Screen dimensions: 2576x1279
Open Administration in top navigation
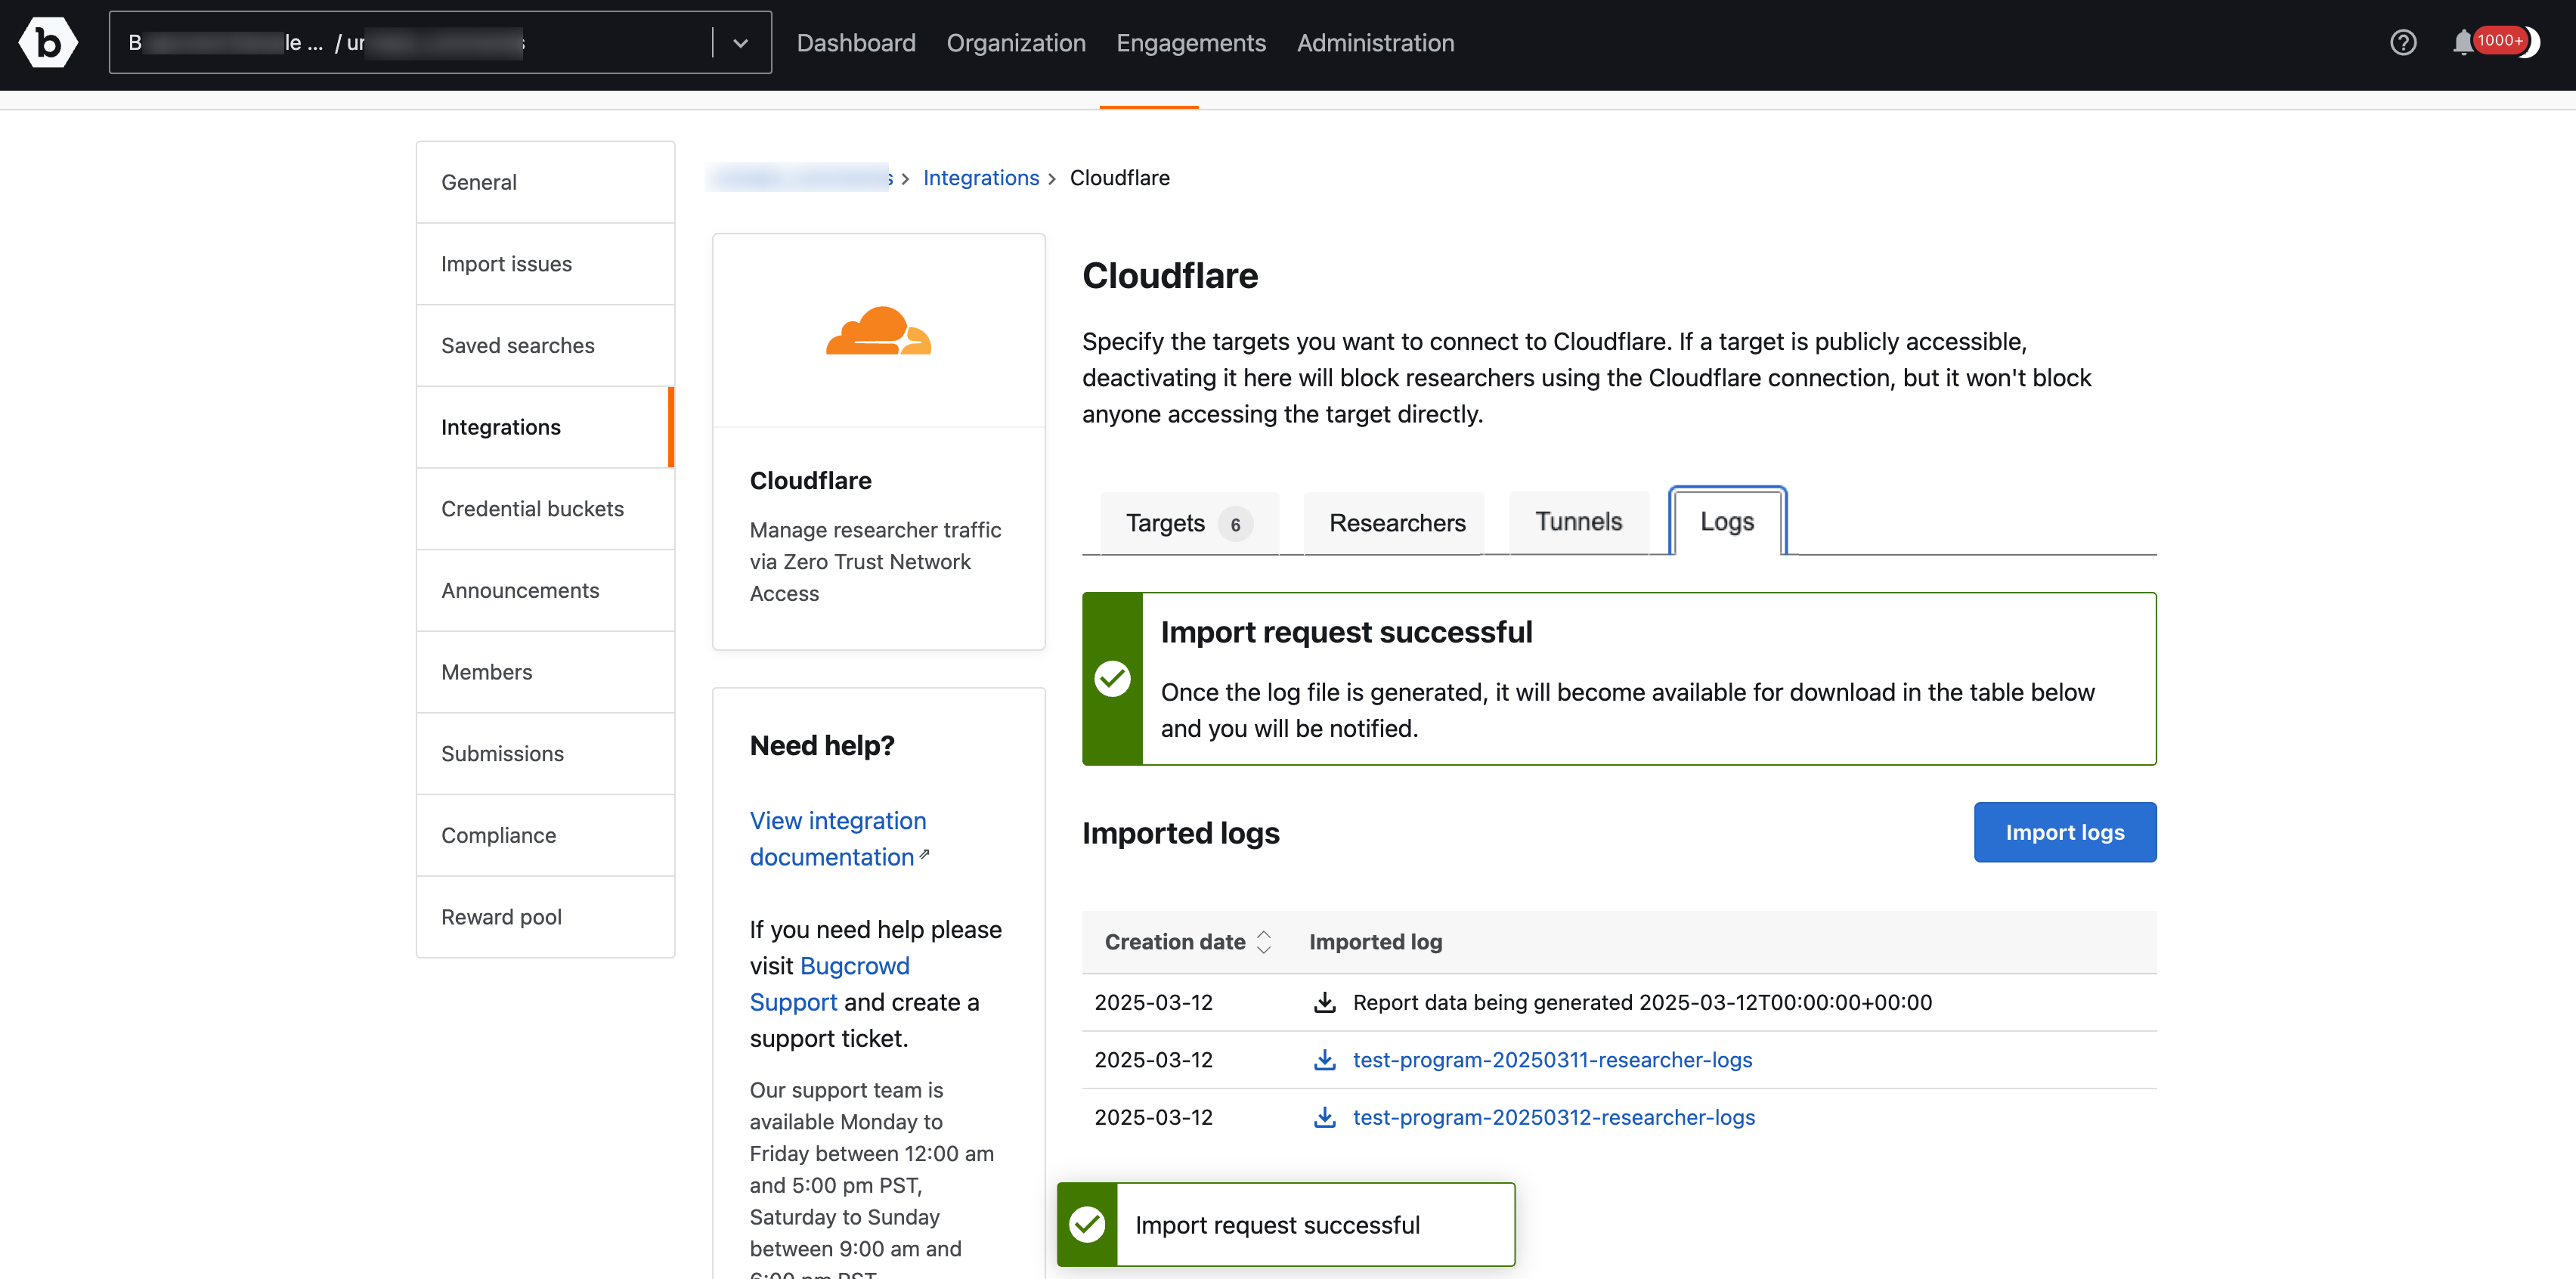pos(1375,43)
